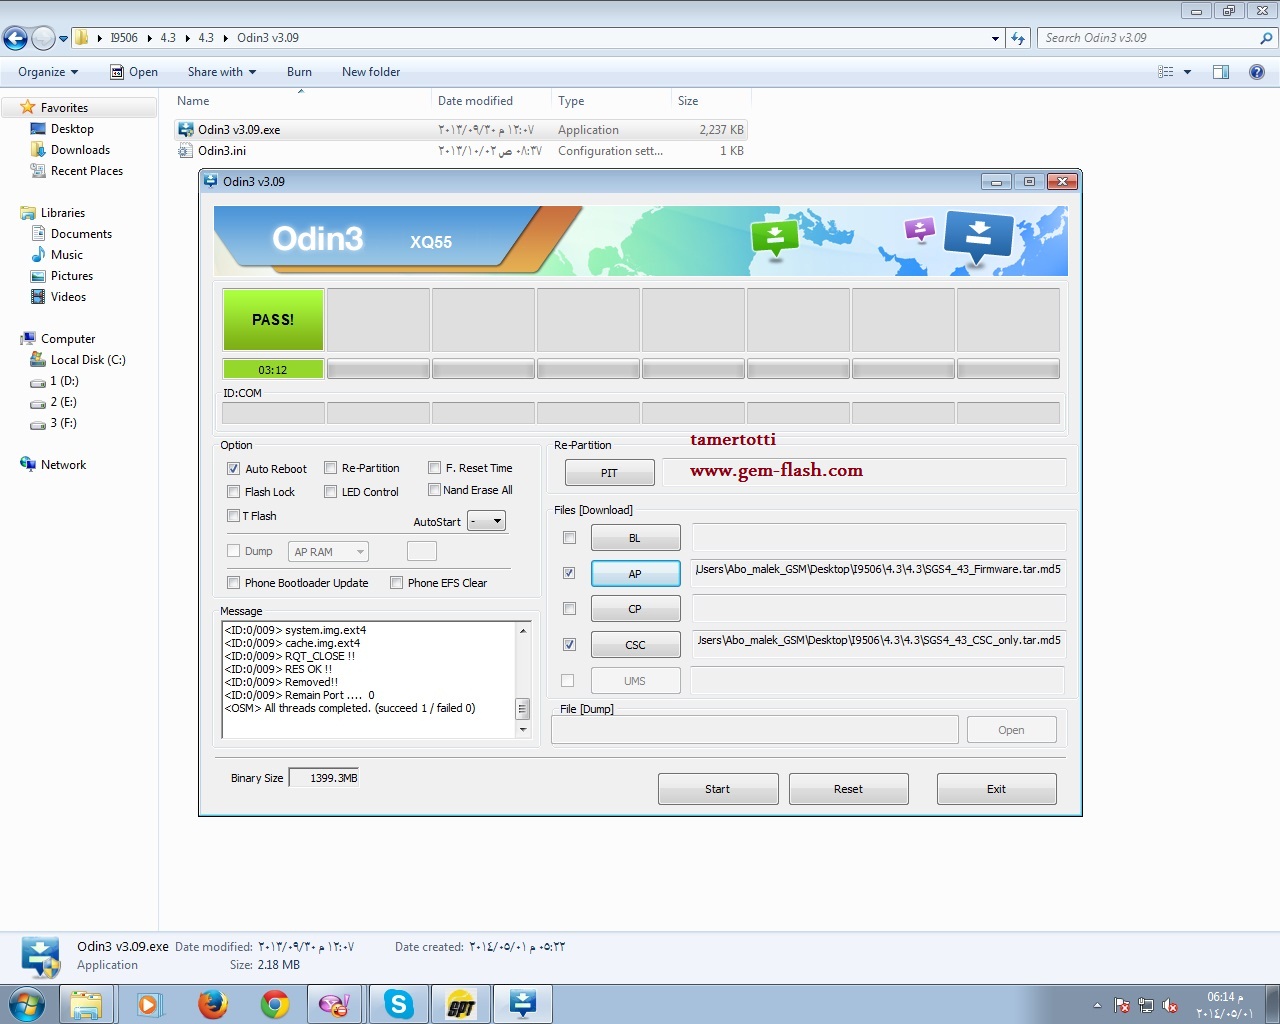
Task: Sort by Date modified column
Action: tap(491, 101)
